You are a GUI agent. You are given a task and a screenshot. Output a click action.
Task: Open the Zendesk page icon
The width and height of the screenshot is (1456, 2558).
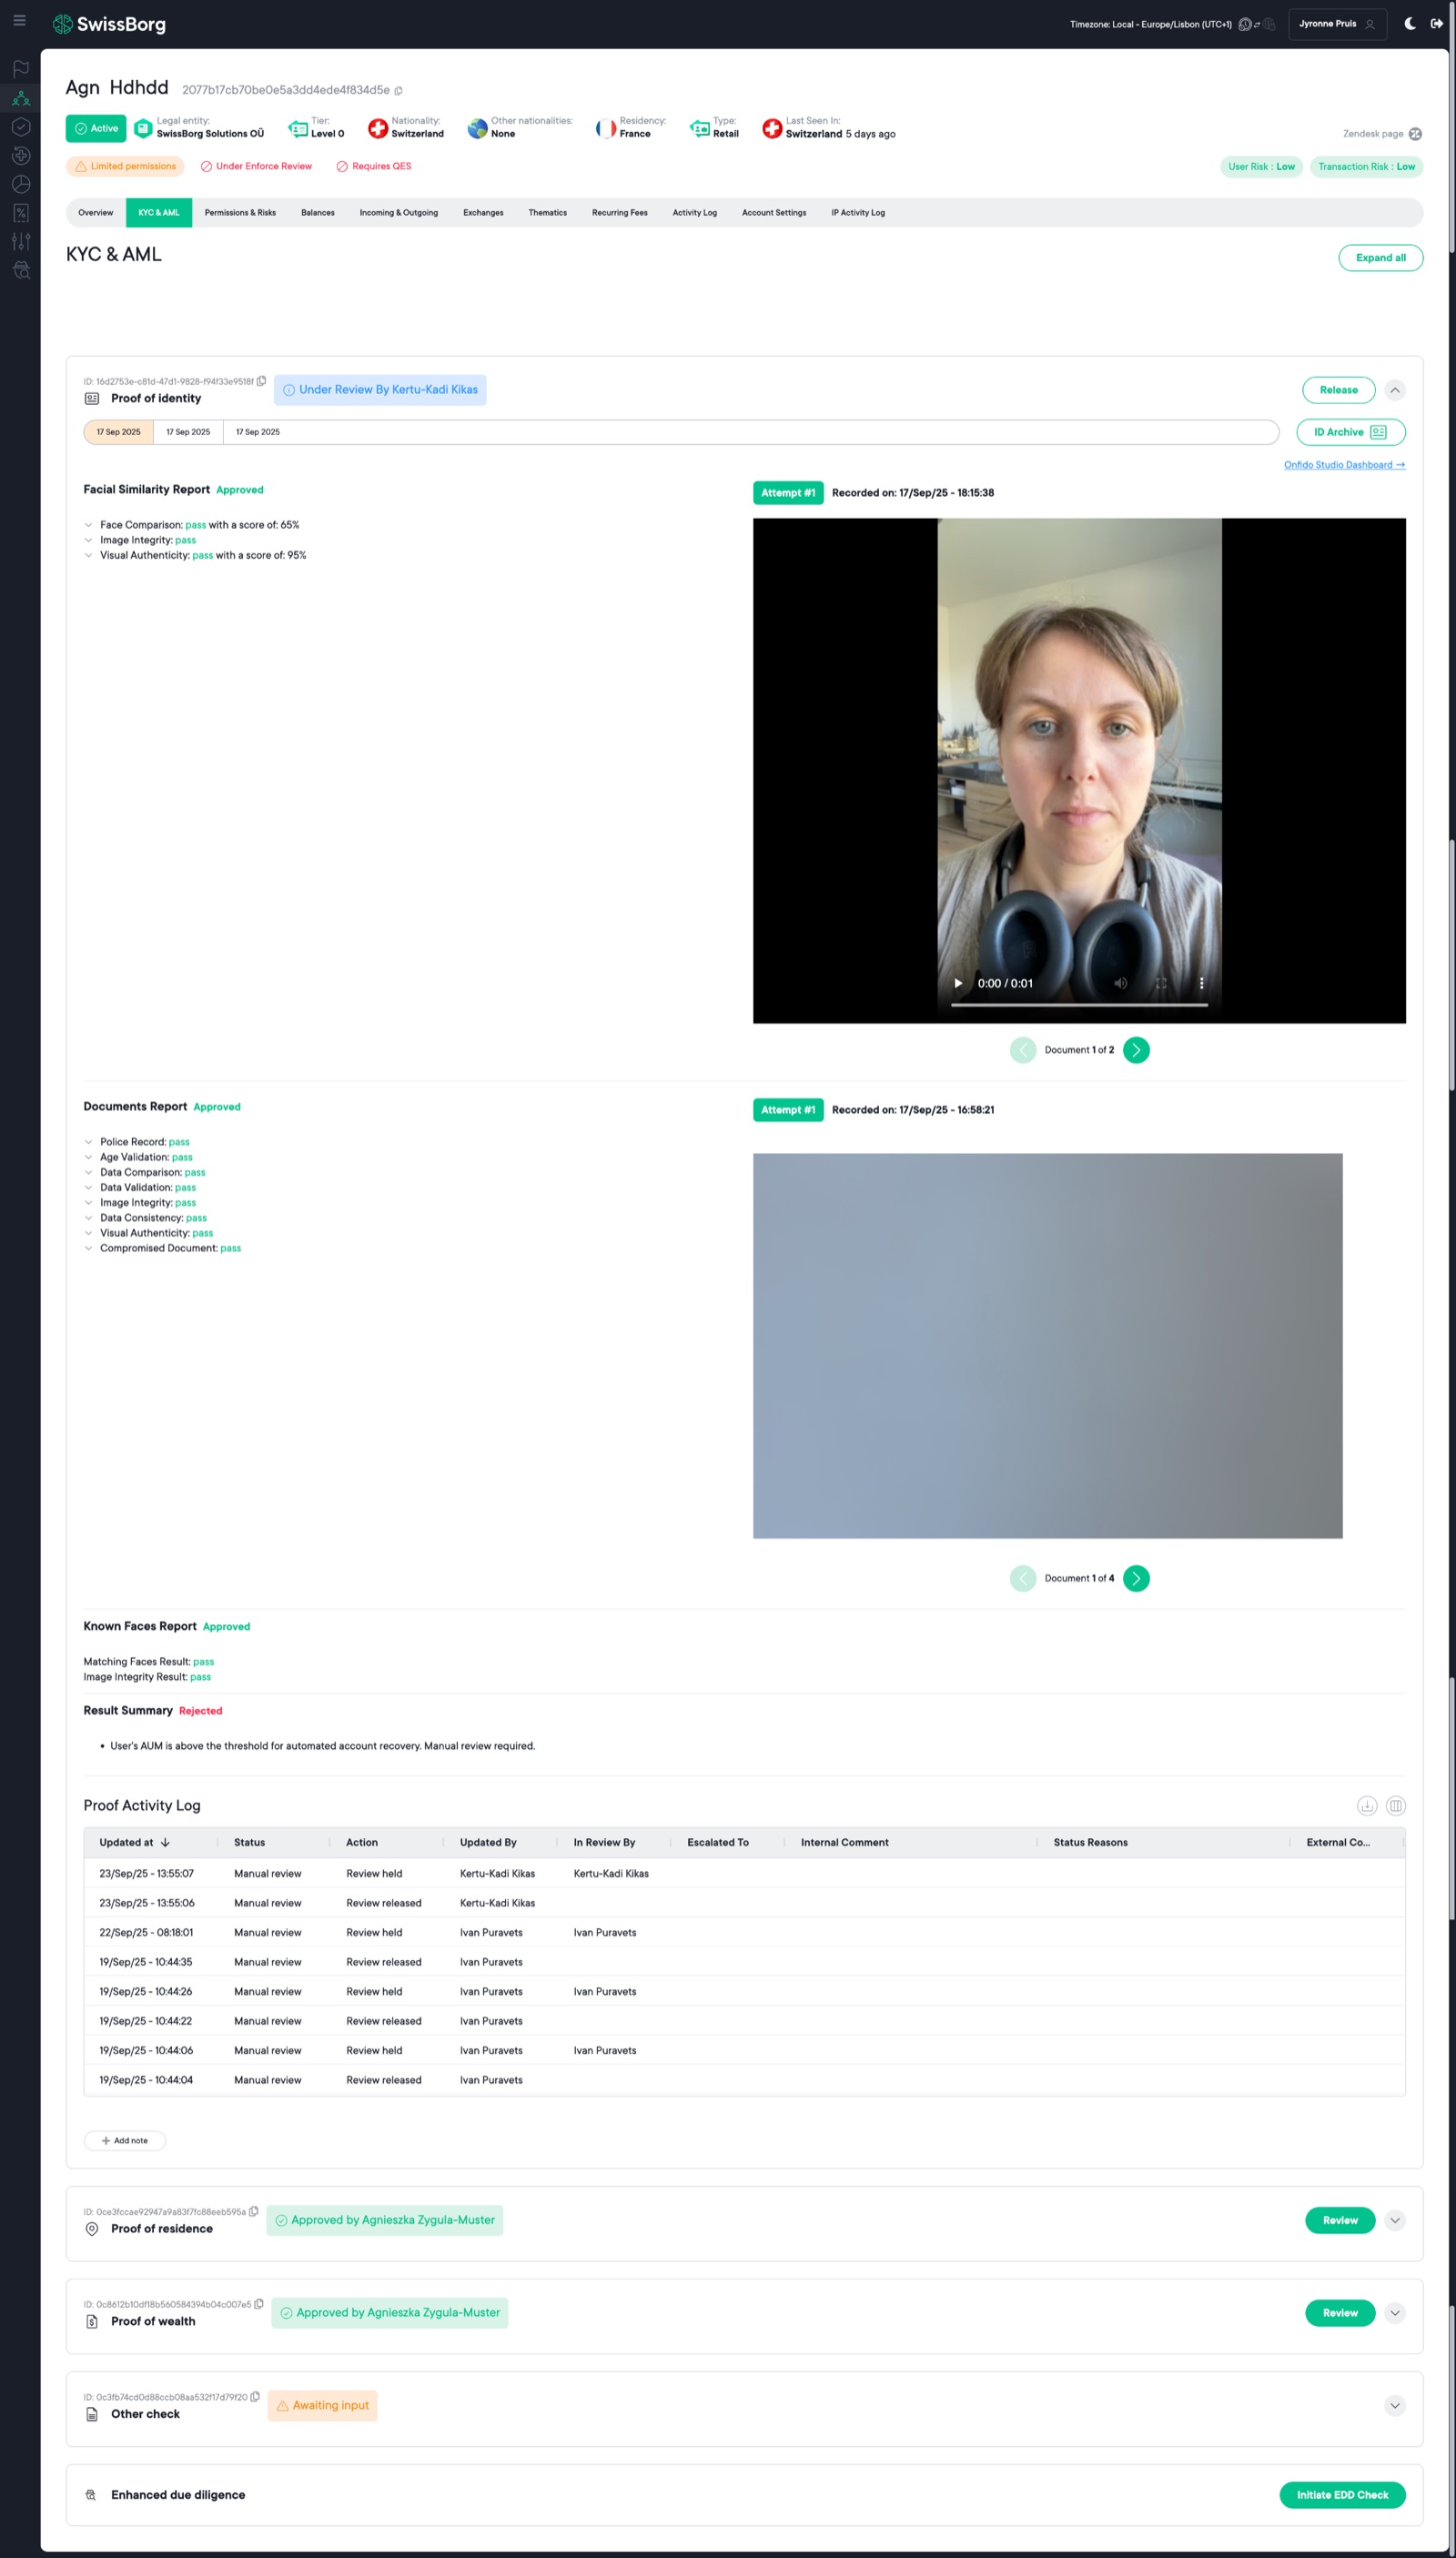(x=1415, y=134)
